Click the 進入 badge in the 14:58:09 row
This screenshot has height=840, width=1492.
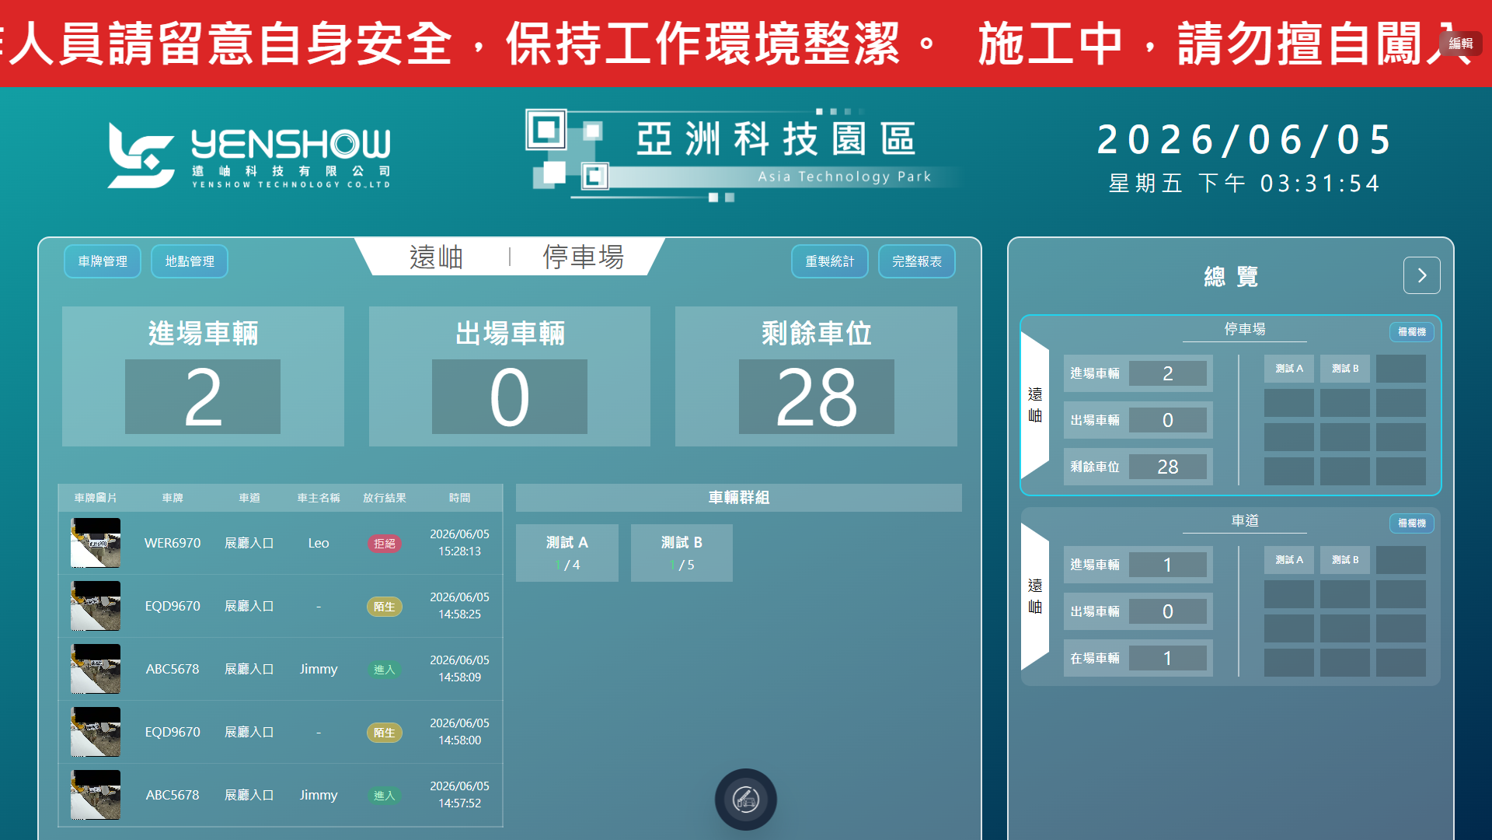(x=384, y=670)
